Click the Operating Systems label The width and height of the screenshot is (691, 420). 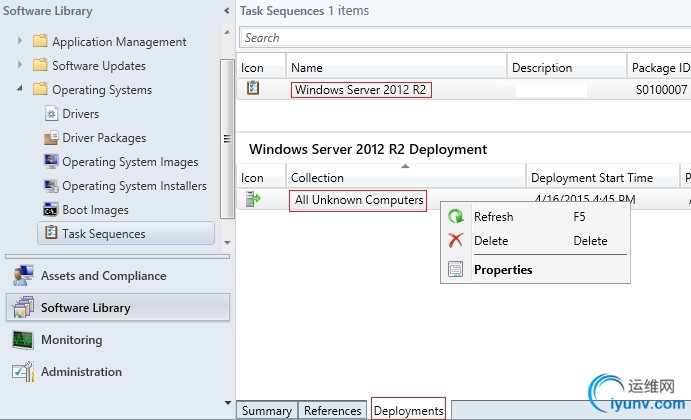(x=102, y=90)
